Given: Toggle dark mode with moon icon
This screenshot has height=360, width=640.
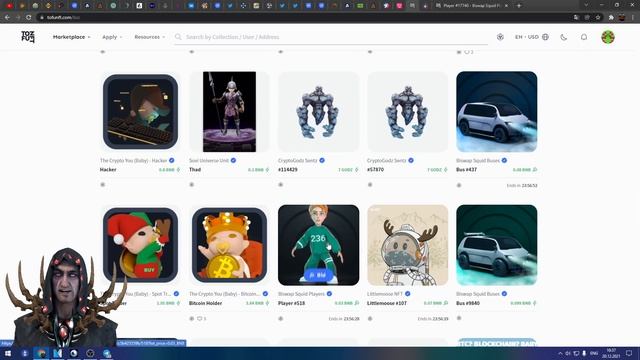Looking at the screenshot, I should pyautogui.click(x=564, y=37).
